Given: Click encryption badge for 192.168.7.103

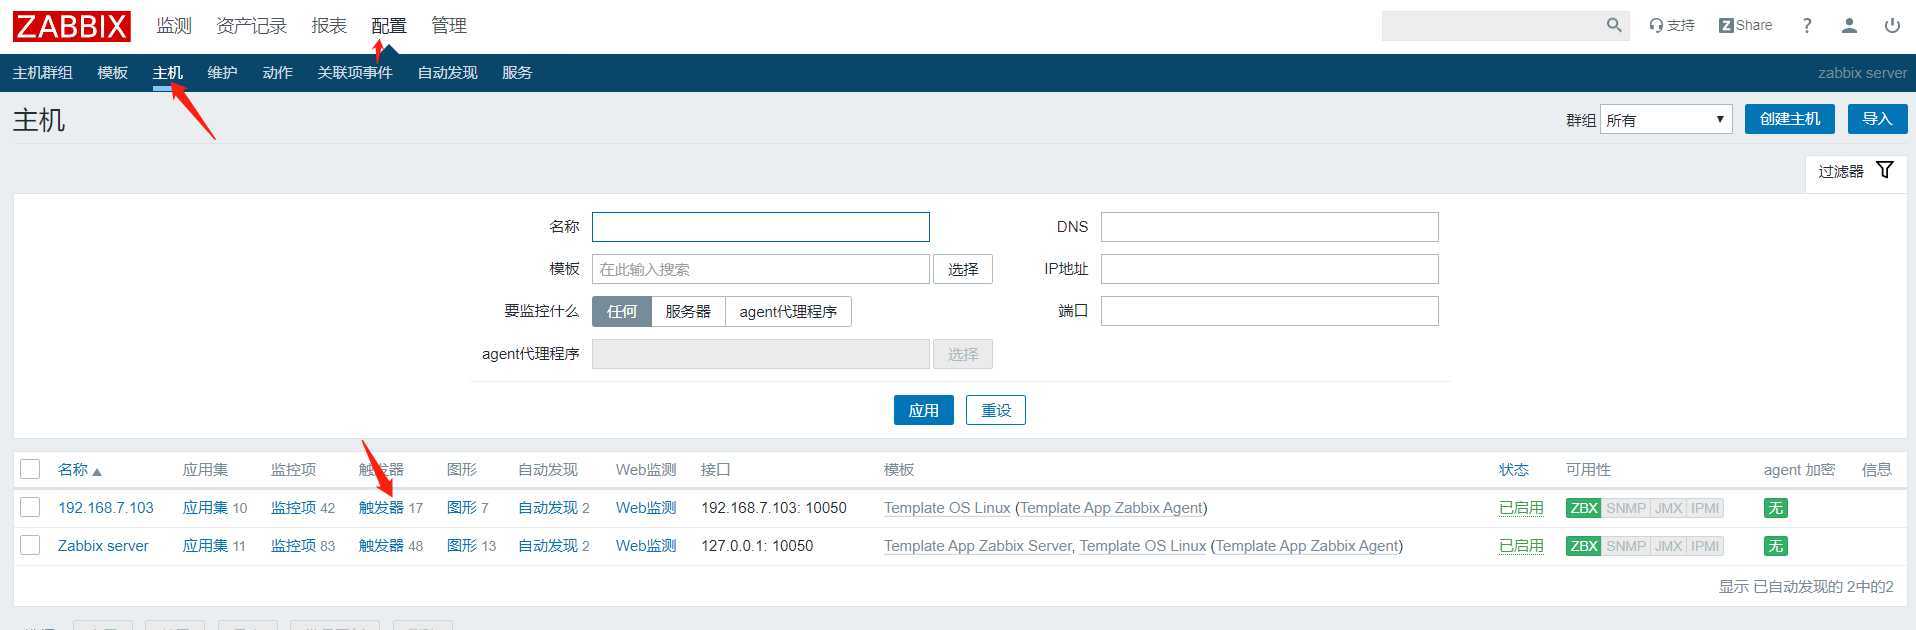Looking at the screenshot, I should (x=1775, y=508).
